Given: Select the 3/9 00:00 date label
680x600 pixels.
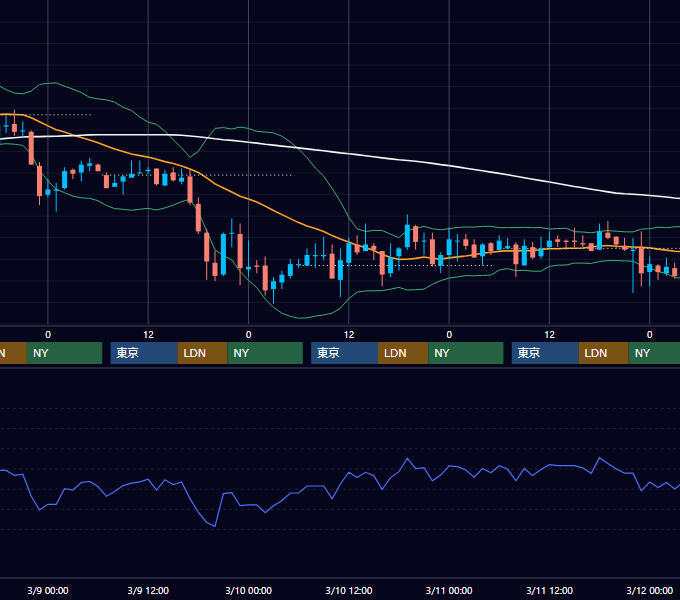Looking at the screenshot, I should 48,590.
